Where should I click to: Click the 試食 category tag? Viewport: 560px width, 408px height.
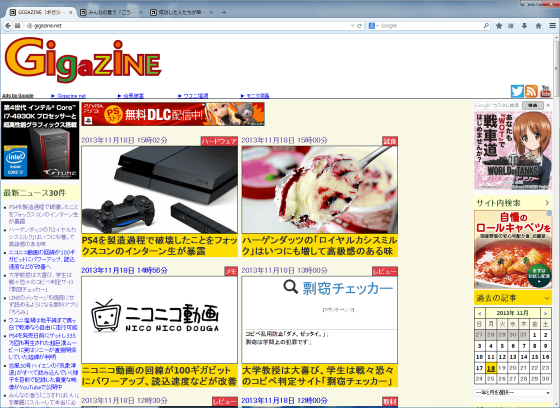click(x=390, y=141)
